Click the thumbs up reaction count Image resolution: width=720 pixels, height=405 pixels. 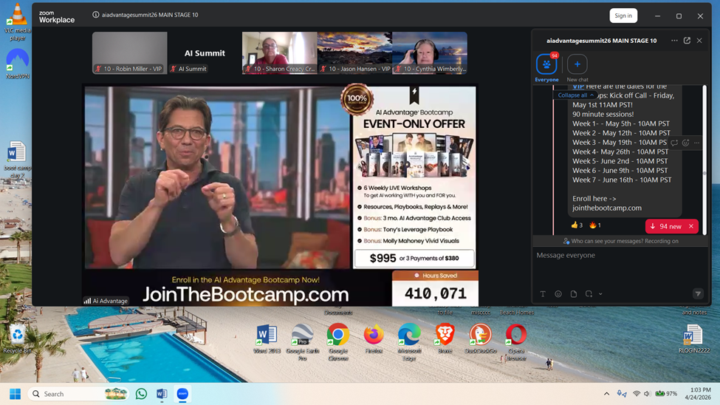577,225
